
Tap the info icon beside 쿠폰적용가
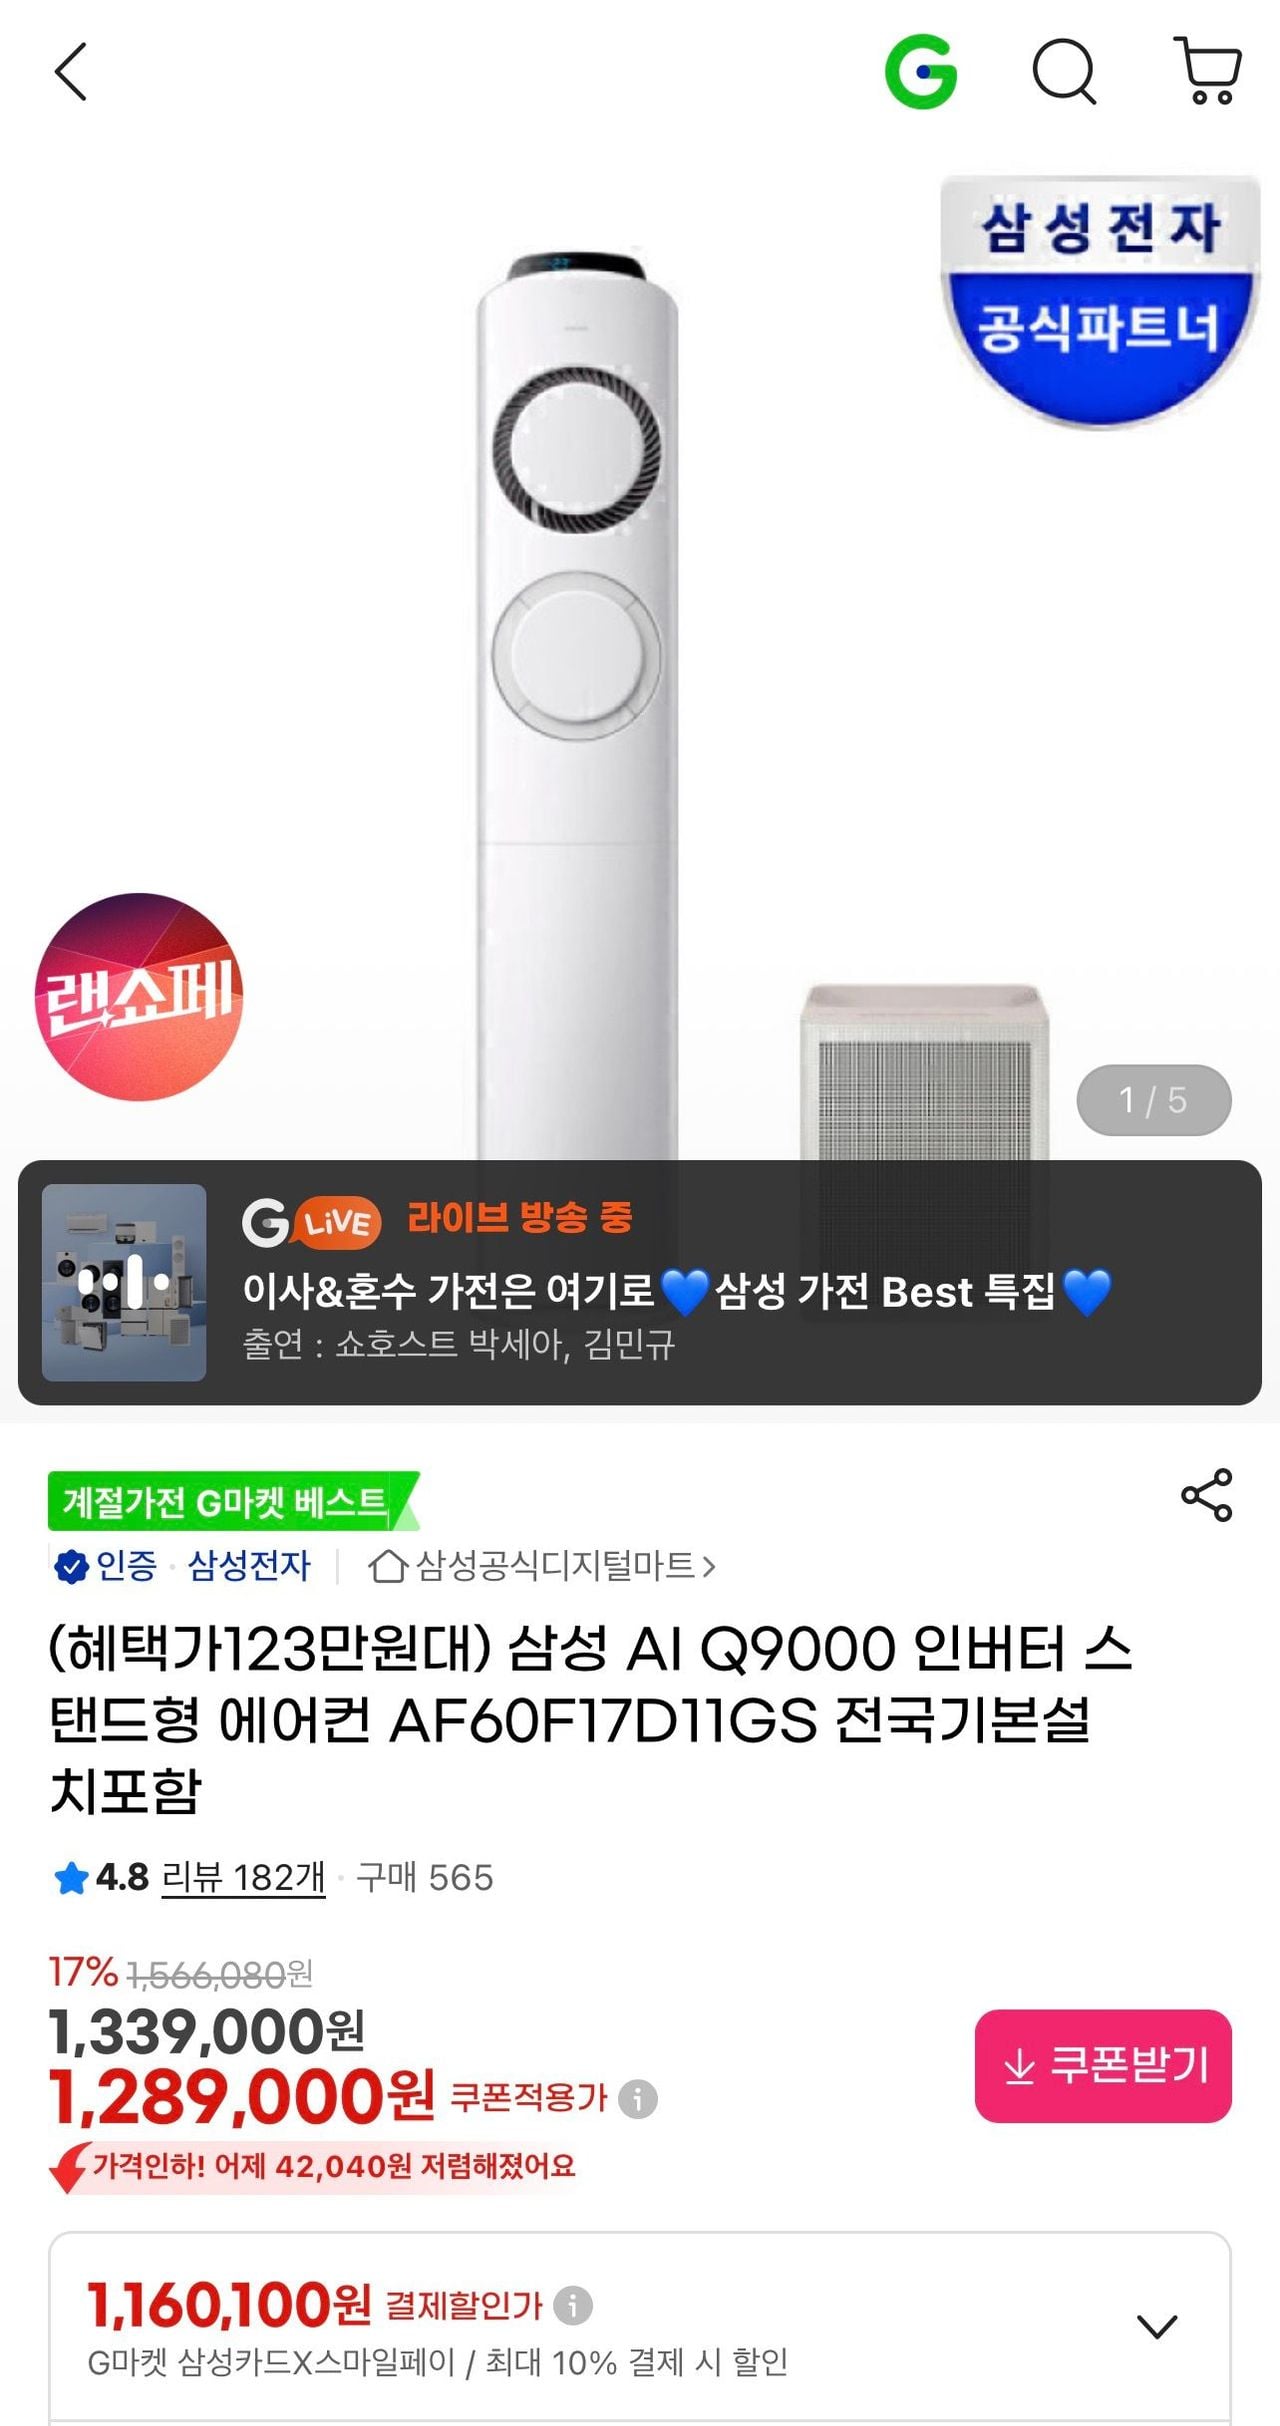(x=638, y=2097)
